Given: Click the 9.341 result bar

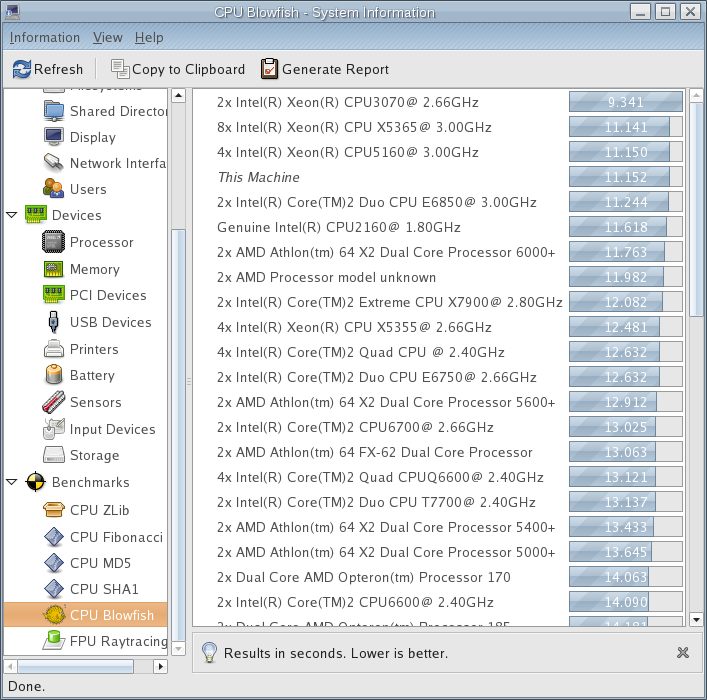Looking at the screenshot, I should click(626, 102).
